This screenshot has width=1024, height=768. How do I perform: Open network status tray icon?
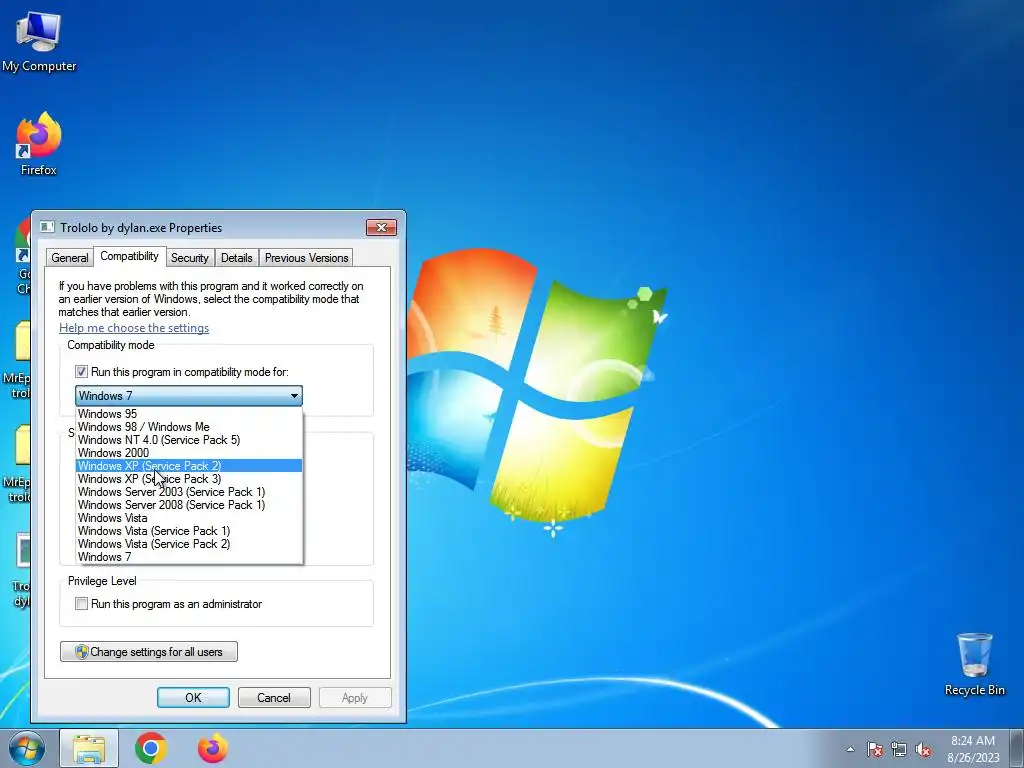(899, 750)
